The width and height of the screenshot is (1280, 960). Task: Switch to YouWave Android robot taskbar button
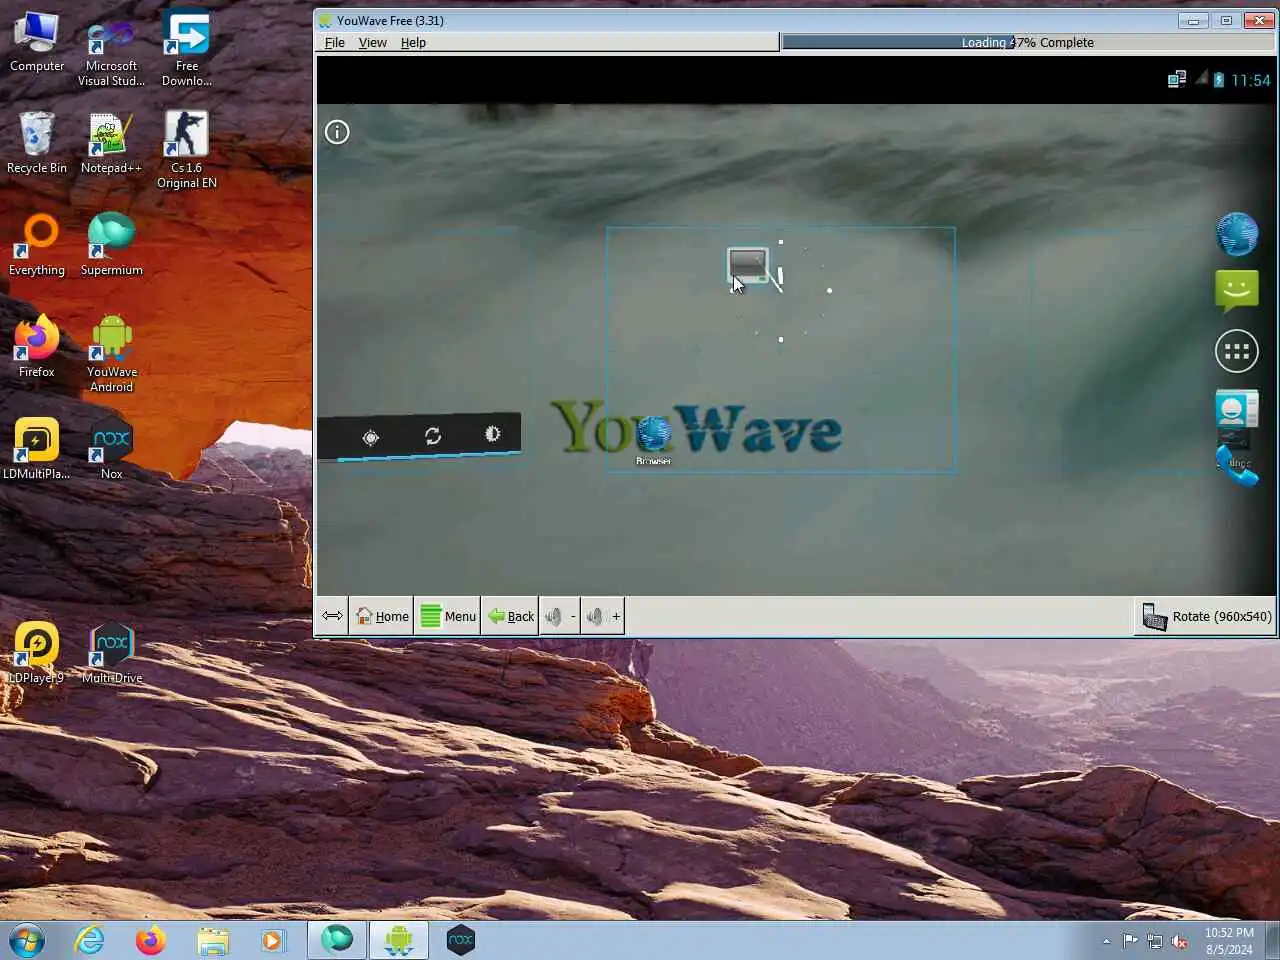coord(399,940)
